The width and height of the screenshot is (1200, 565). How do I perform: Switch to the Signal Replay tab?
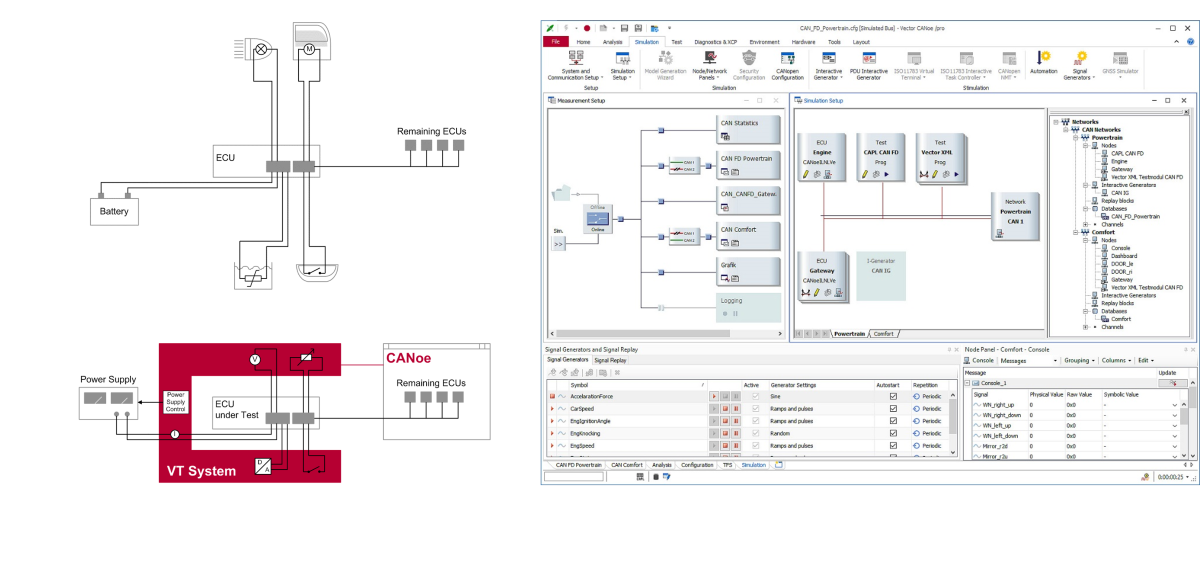point(610,360)
